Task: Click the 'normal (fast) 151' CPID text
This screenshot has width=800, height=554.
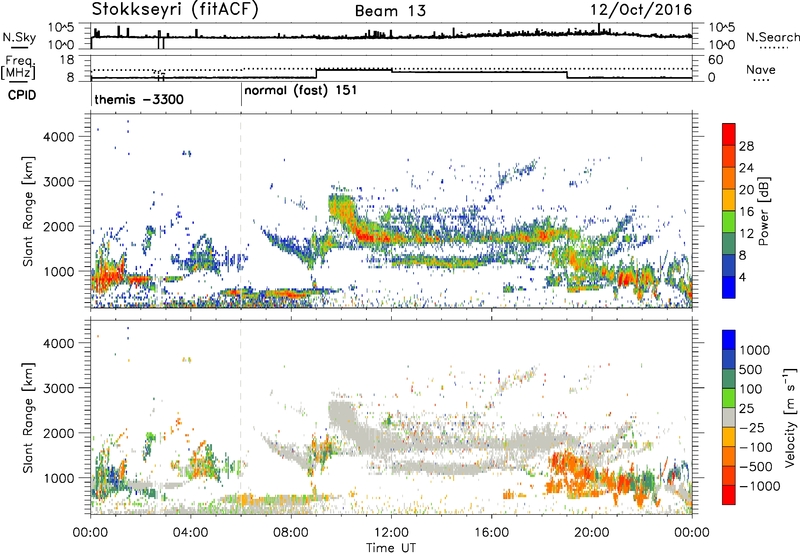Action: pos(301,91)
